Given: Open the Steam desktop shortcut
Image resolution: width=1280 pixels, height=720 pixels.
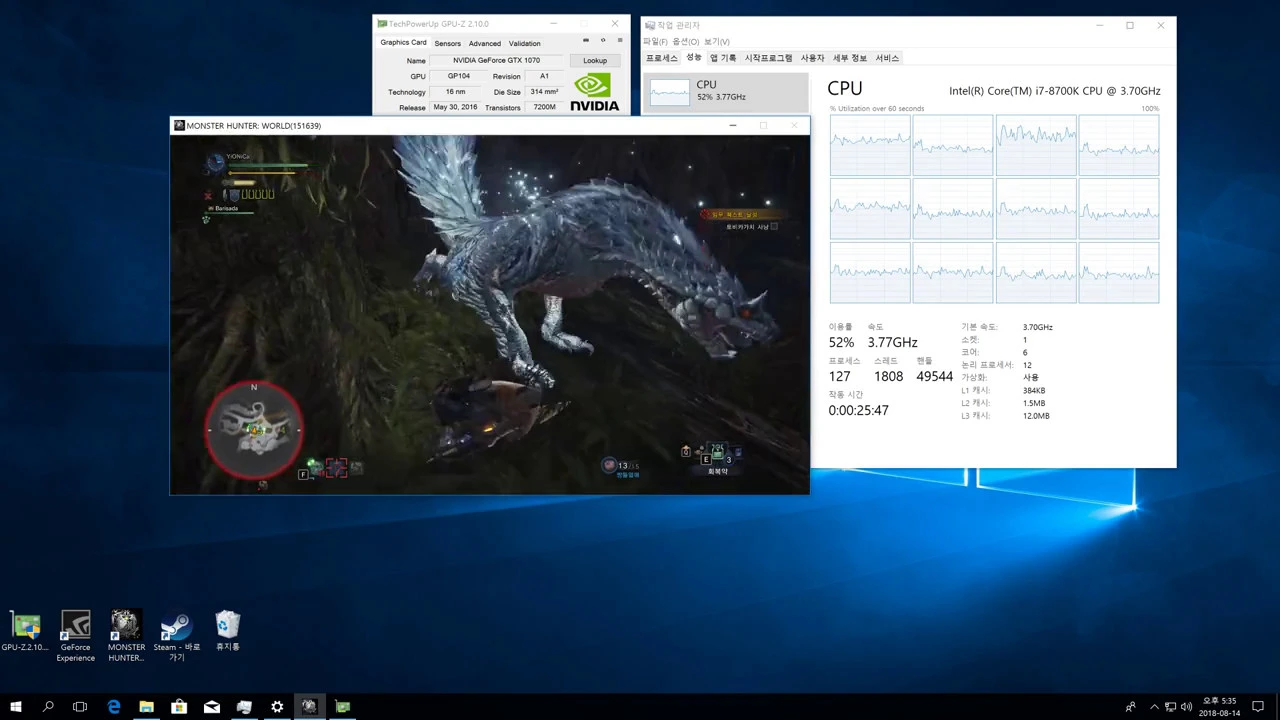Looking at the screenshot, I should pyautogui.click(x=177, y=636).
